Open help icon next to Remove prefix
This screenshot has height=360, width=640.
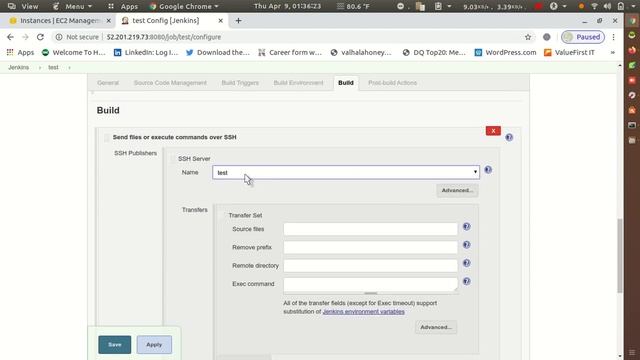[x=467, y=245]
